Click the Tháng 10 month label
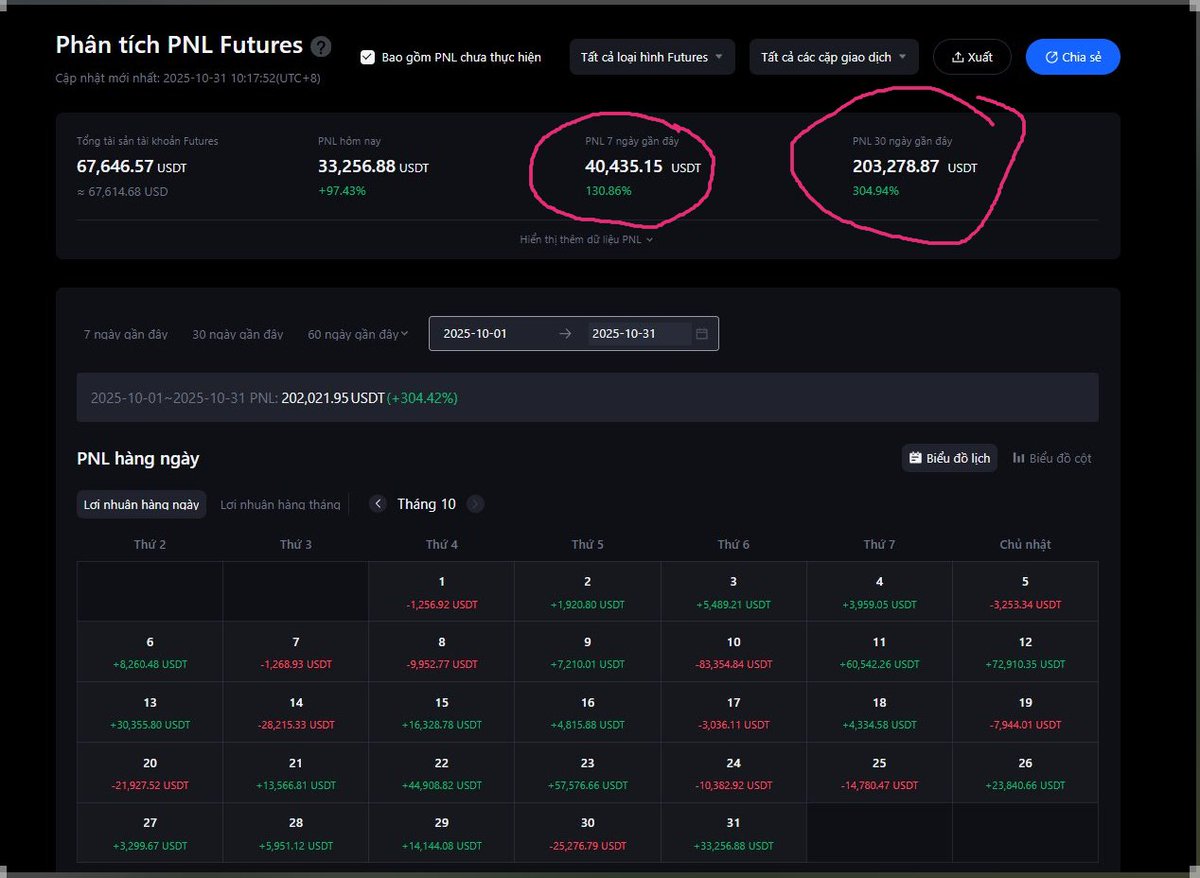 (x=426, y=504)
